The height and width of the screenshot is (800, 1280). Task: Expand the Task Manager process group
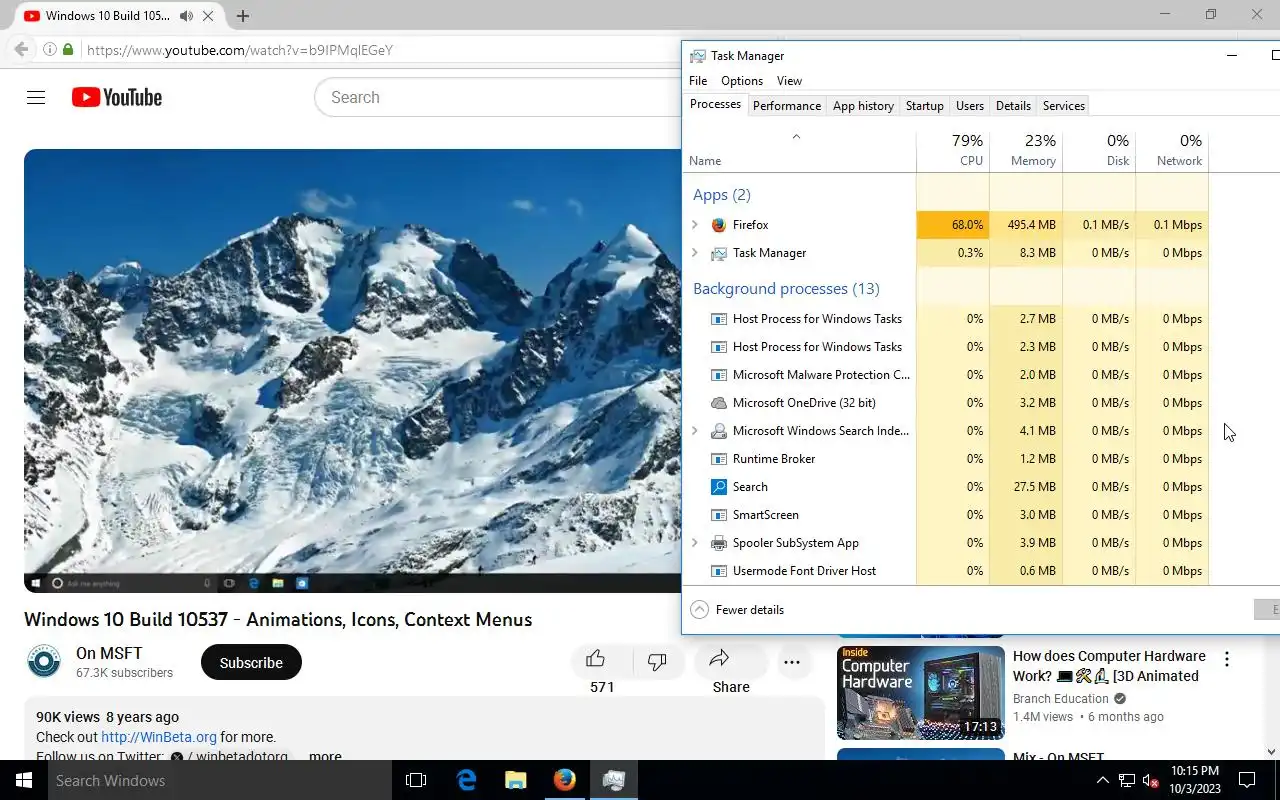[695, 253]
